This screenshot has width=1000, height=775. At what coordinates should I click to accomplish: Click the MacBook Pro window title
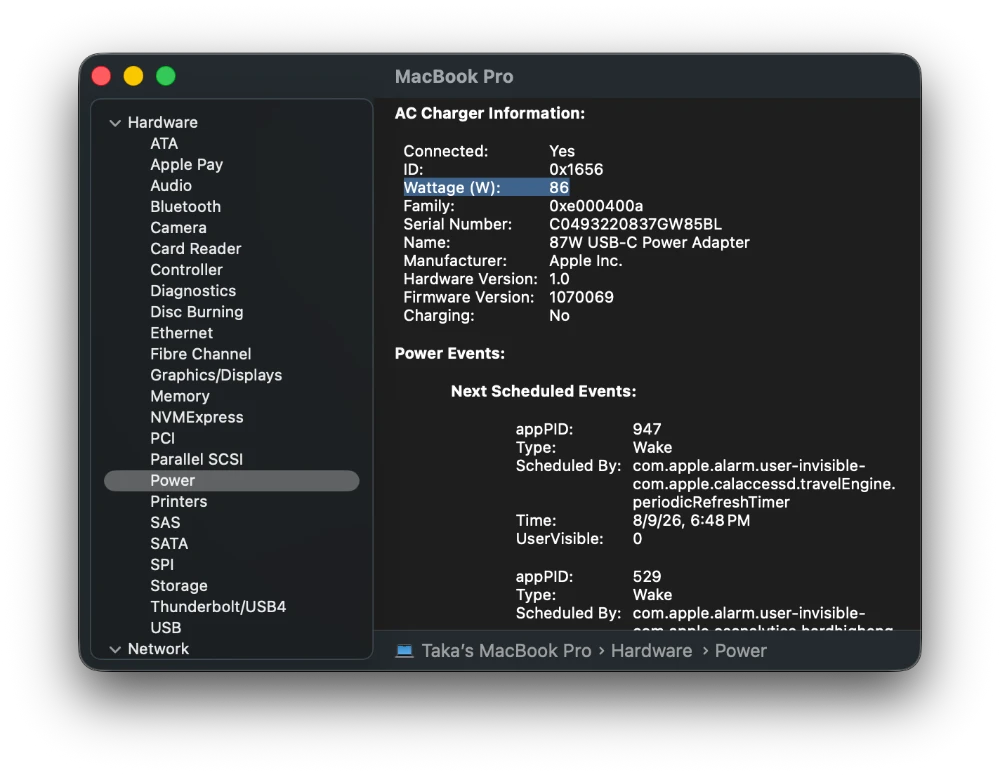point(454,77)
